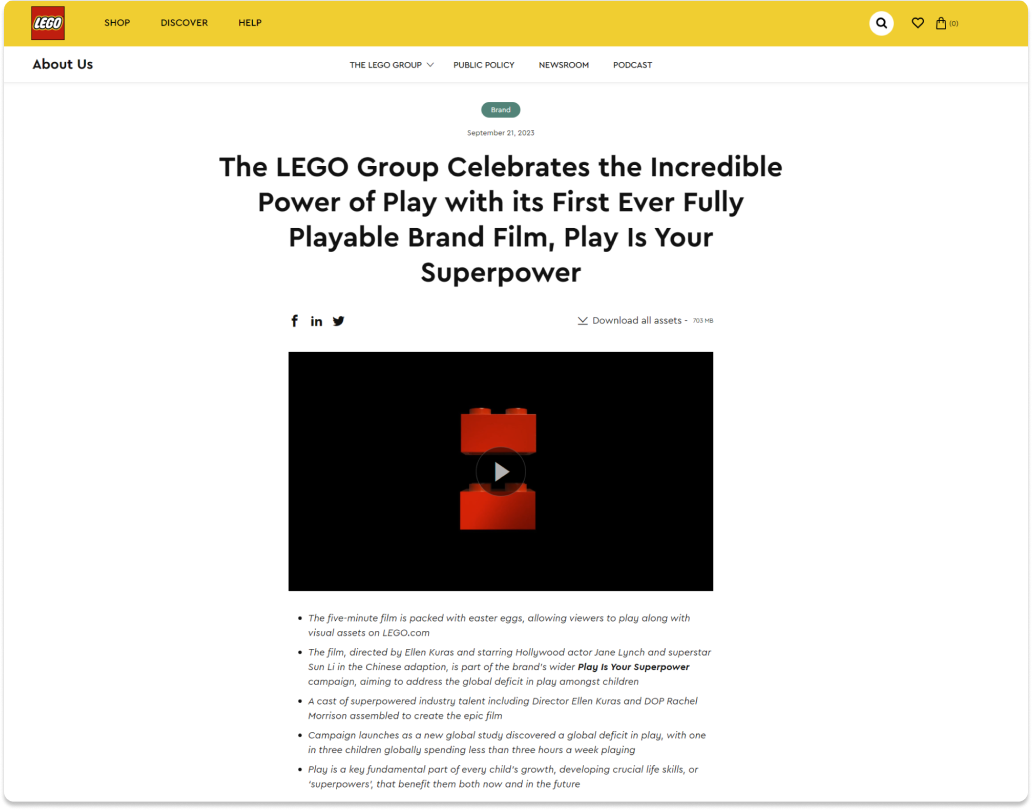The width and height of the screenshot is (1032, 810).
Task: Click Download all assets link
Action: (x=636, y=320)
